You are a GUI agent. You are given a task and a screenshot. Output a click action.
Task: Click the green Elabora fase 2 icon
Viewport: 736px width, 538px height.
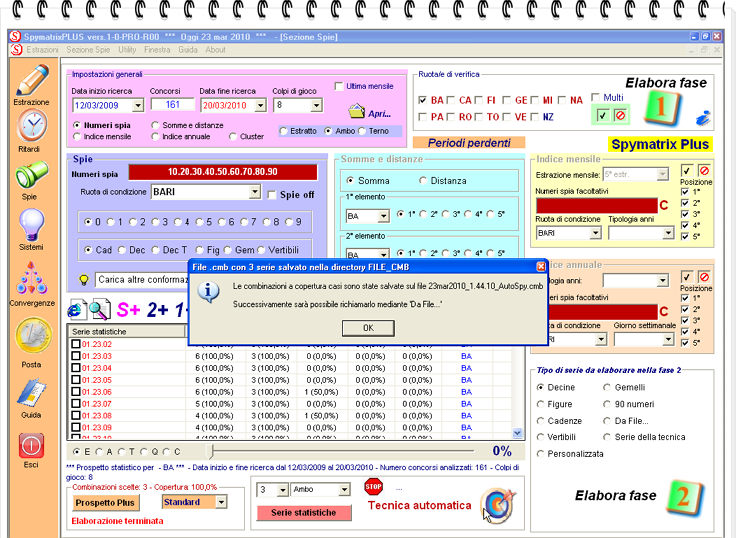685,498
